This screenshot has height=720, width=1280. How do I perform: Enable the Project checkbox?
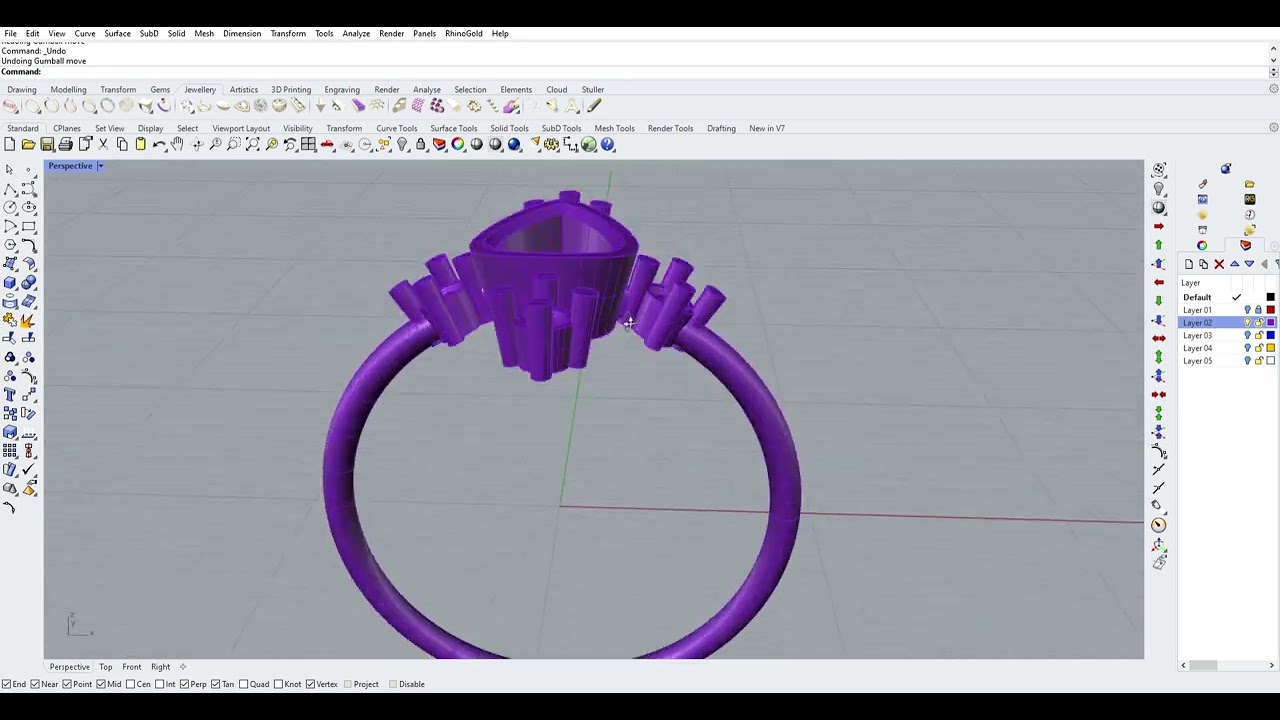[346, 684]
